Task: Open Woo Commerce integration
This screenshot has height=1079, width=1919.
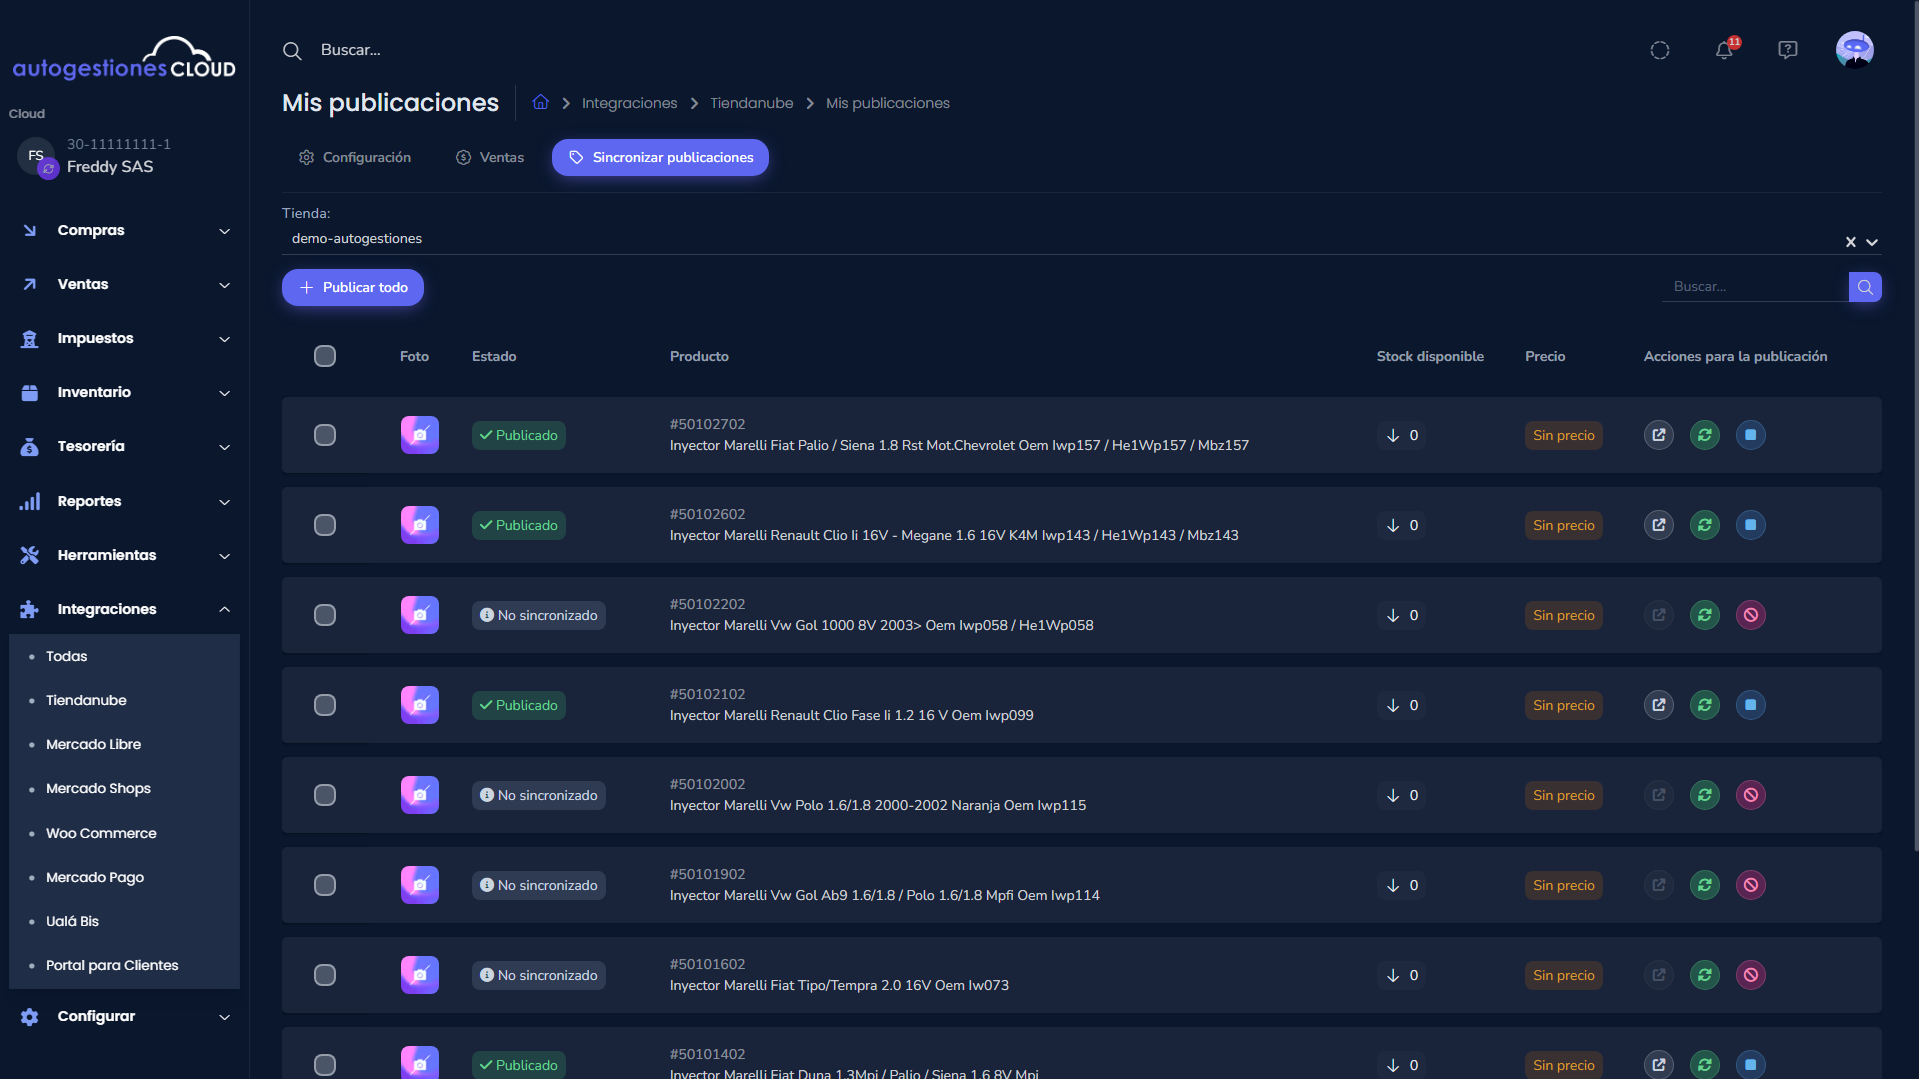Action: tap(101, 833)
